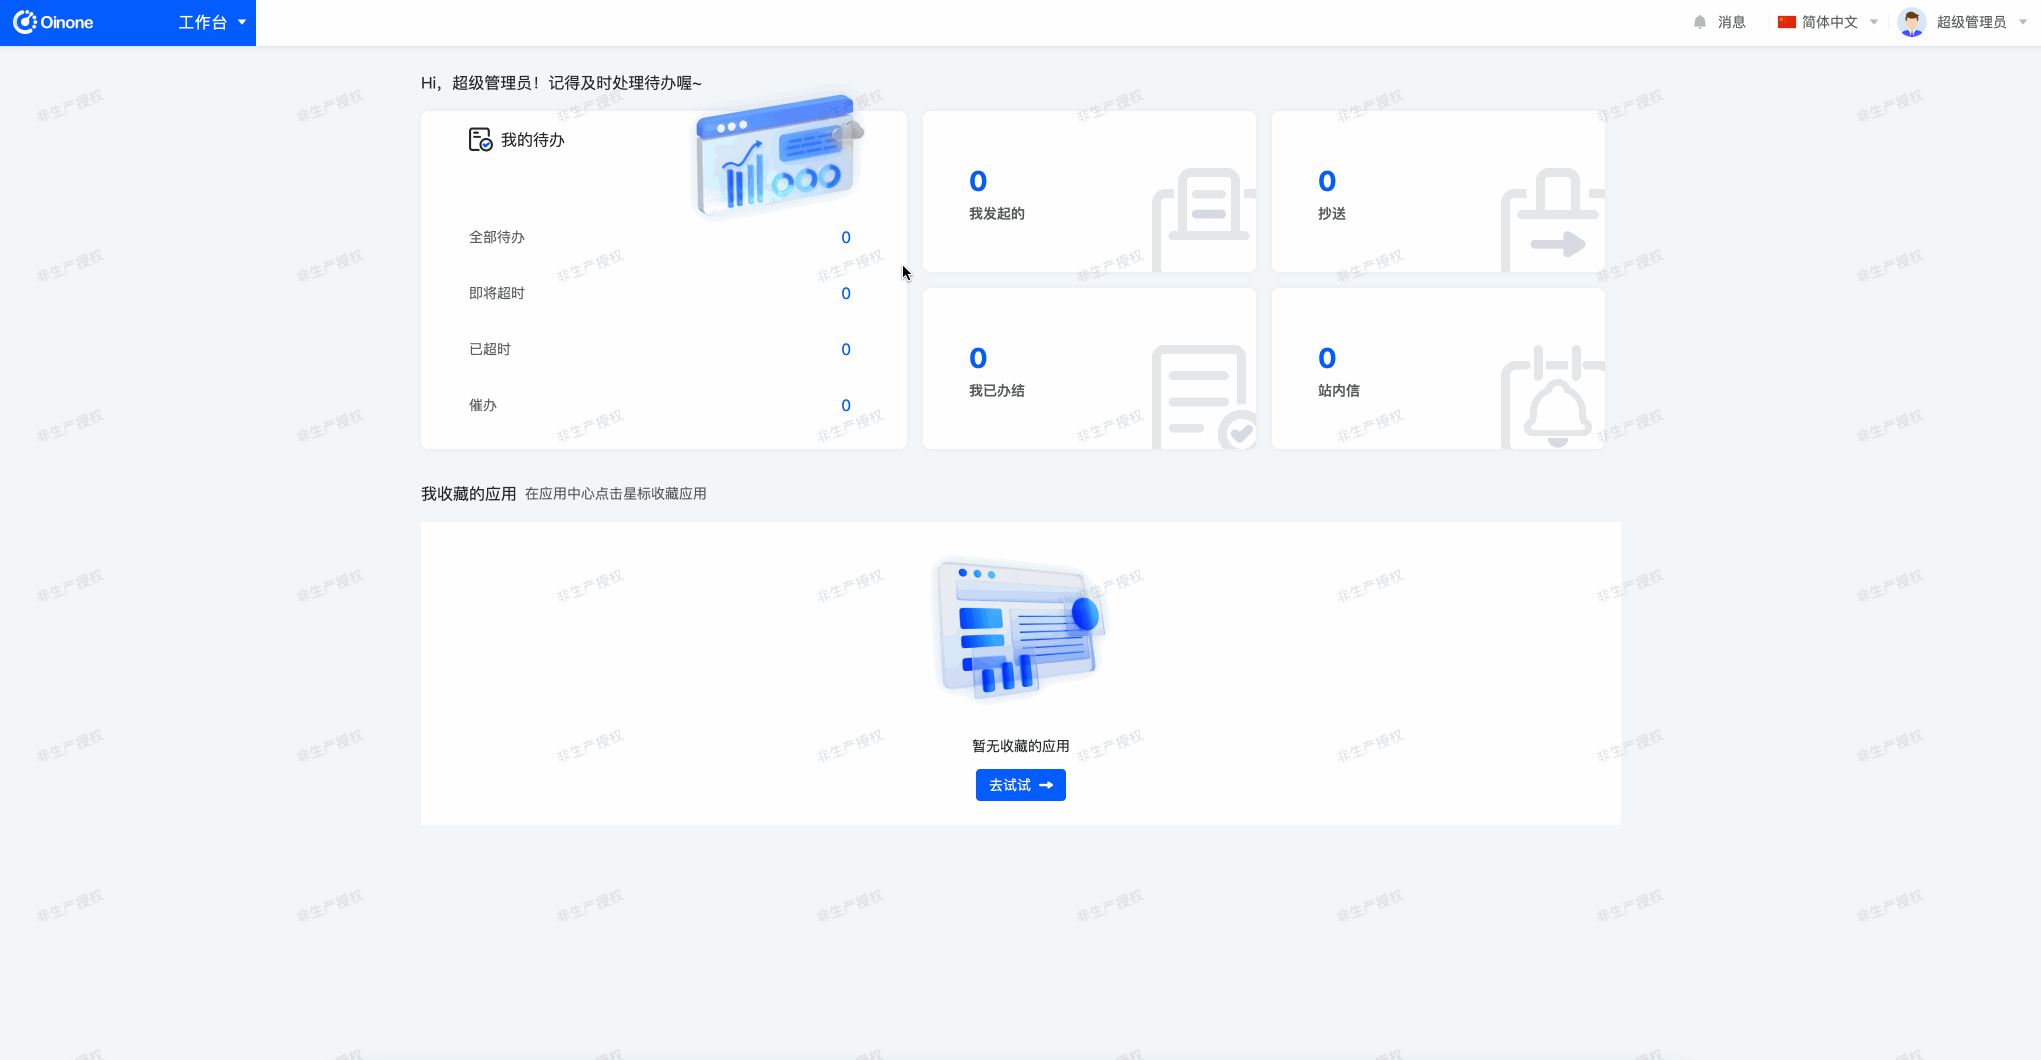Select the 已超时 todo row

coord(490,350)
